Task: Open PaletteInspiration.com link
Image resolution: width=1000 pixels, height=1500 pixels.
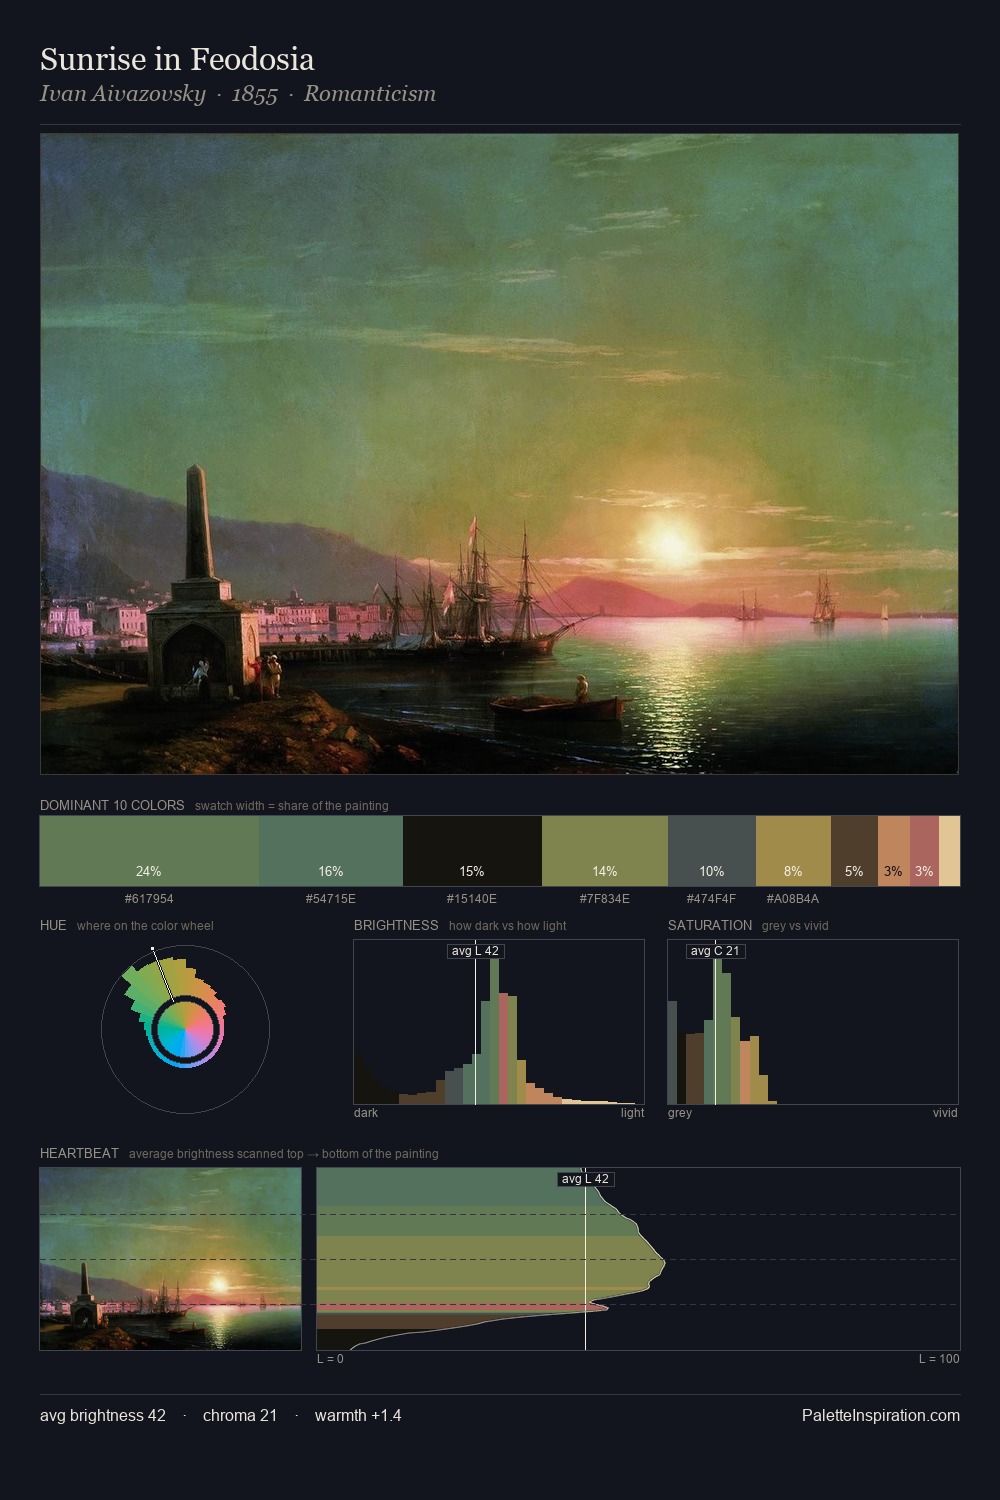Action: 881,1415
